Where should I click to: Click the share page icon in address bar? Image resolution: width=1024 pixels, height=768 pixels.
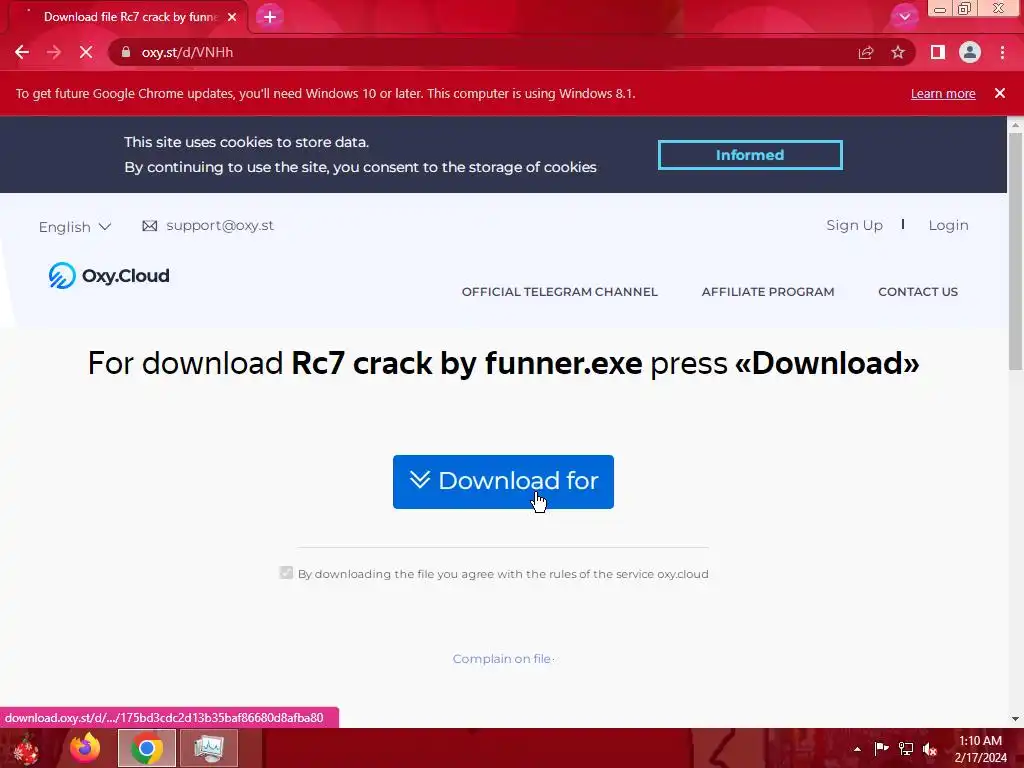tap(866, 52)
